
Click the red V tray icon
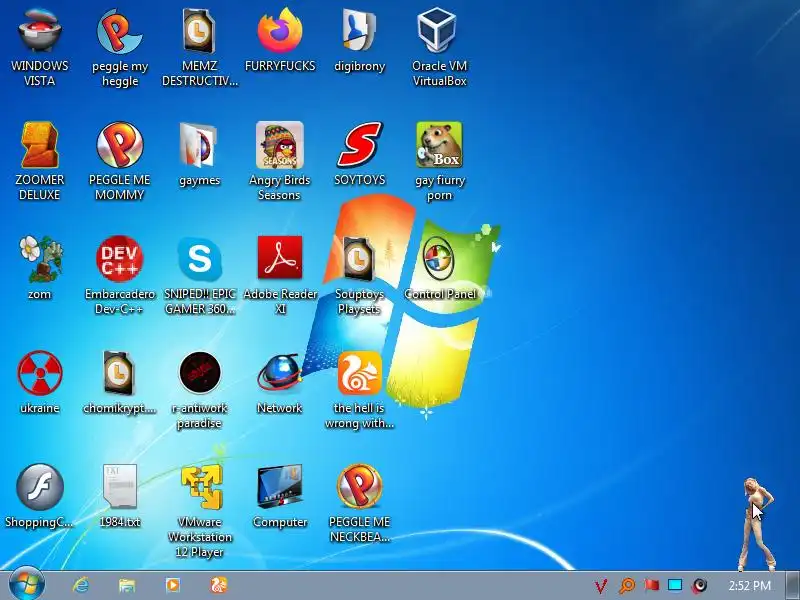click(x=602, y=586)
